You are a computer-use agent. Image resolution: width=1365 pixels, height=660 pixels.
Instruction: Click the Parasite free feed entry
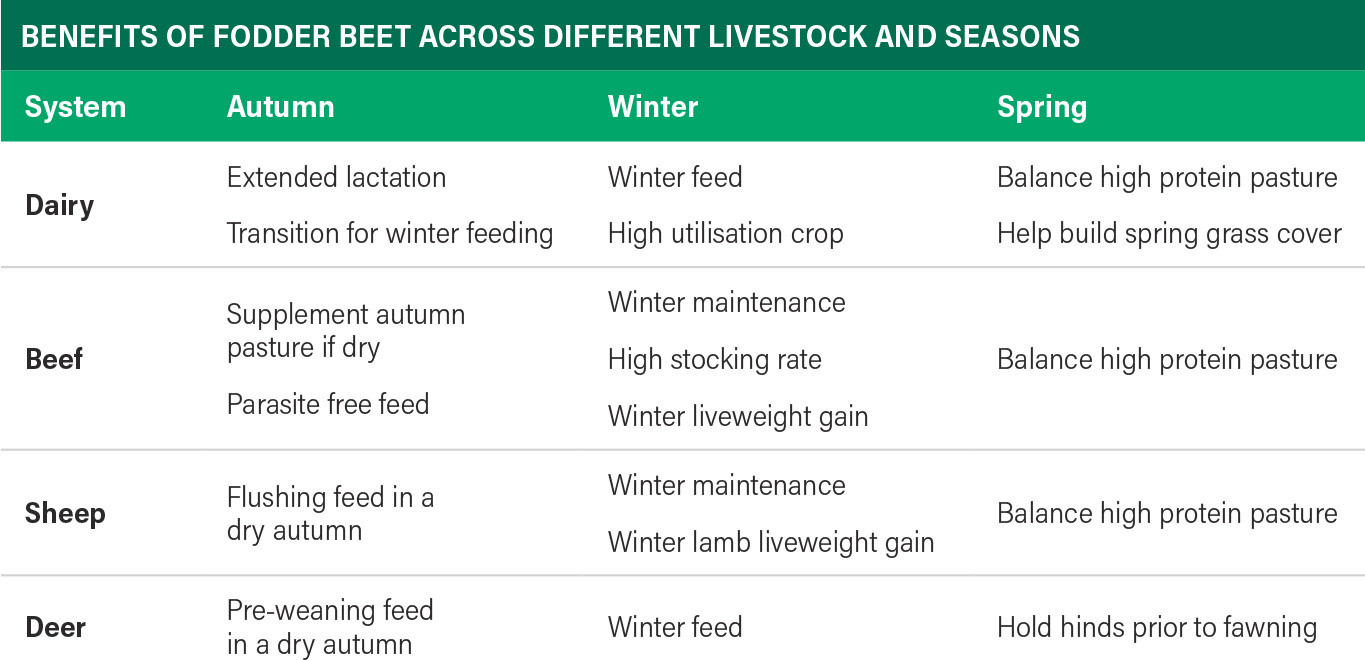click(x=327, y=404)
